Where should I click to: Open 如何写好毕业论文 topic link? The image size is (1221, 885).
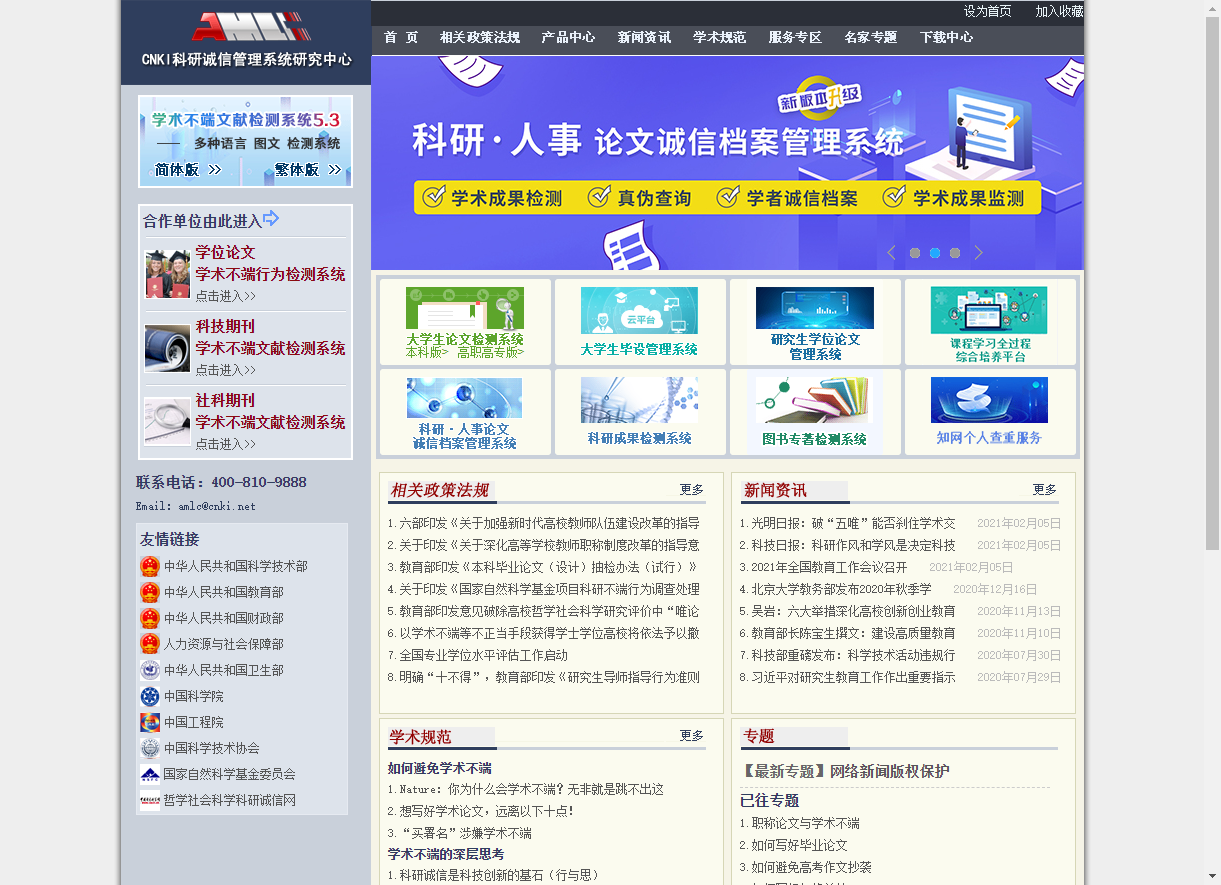[800, 845]
